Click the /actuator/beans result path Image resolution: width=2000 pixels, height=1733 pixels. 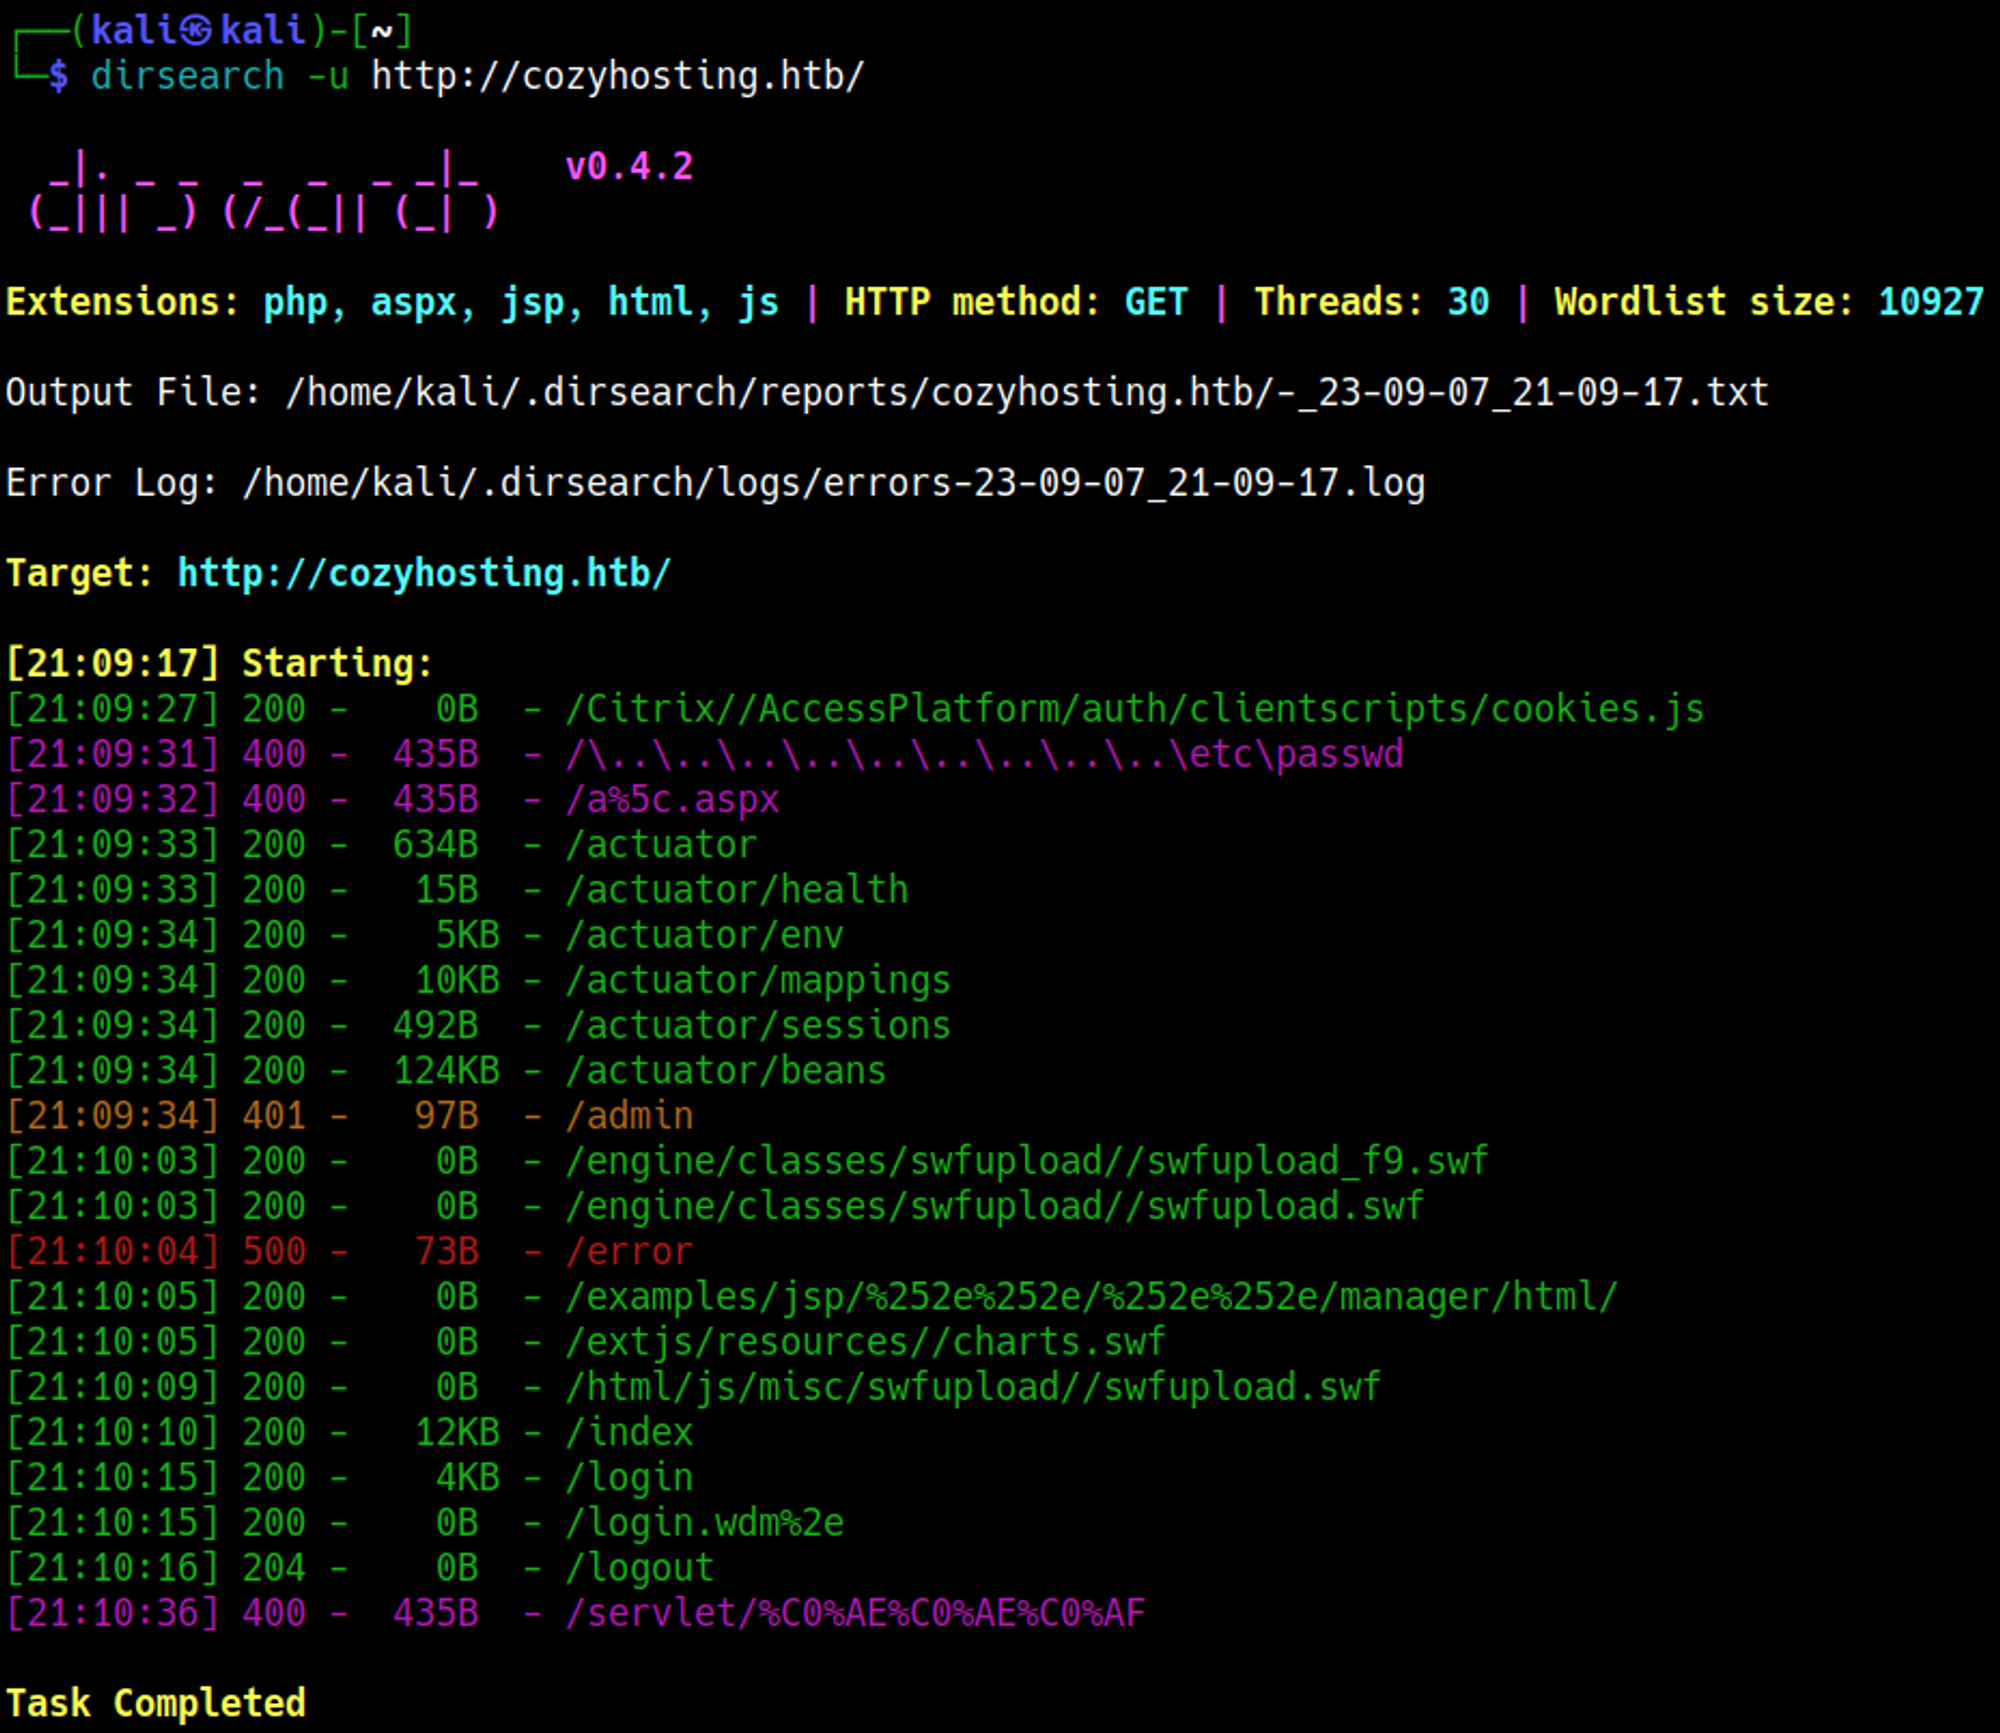[x=725, y=1070]
